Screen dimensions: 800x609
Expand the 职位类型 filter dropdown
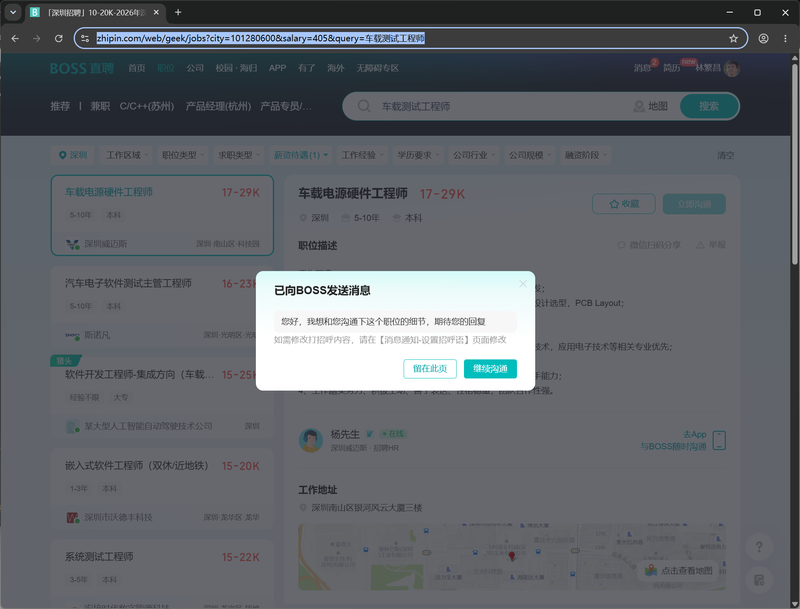[183, 155]
